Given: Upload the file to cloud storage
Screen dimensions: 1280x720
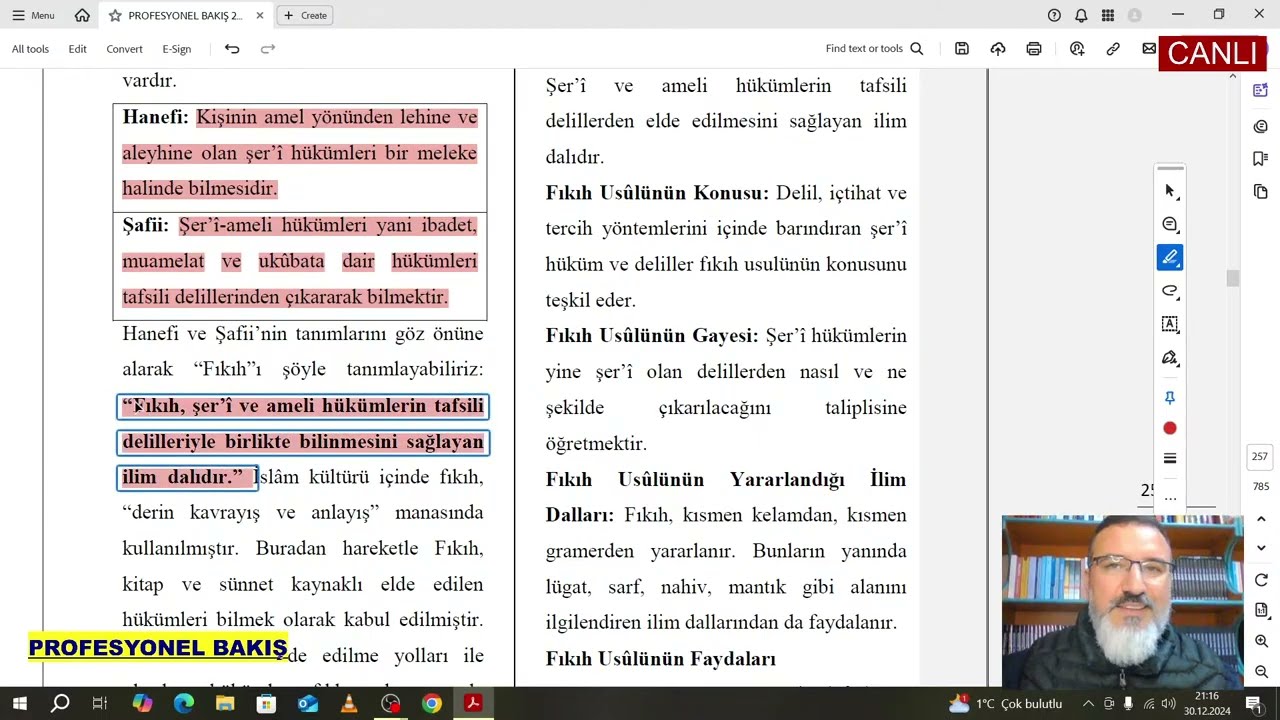Looking at the screenshot, I should point(997,49).
